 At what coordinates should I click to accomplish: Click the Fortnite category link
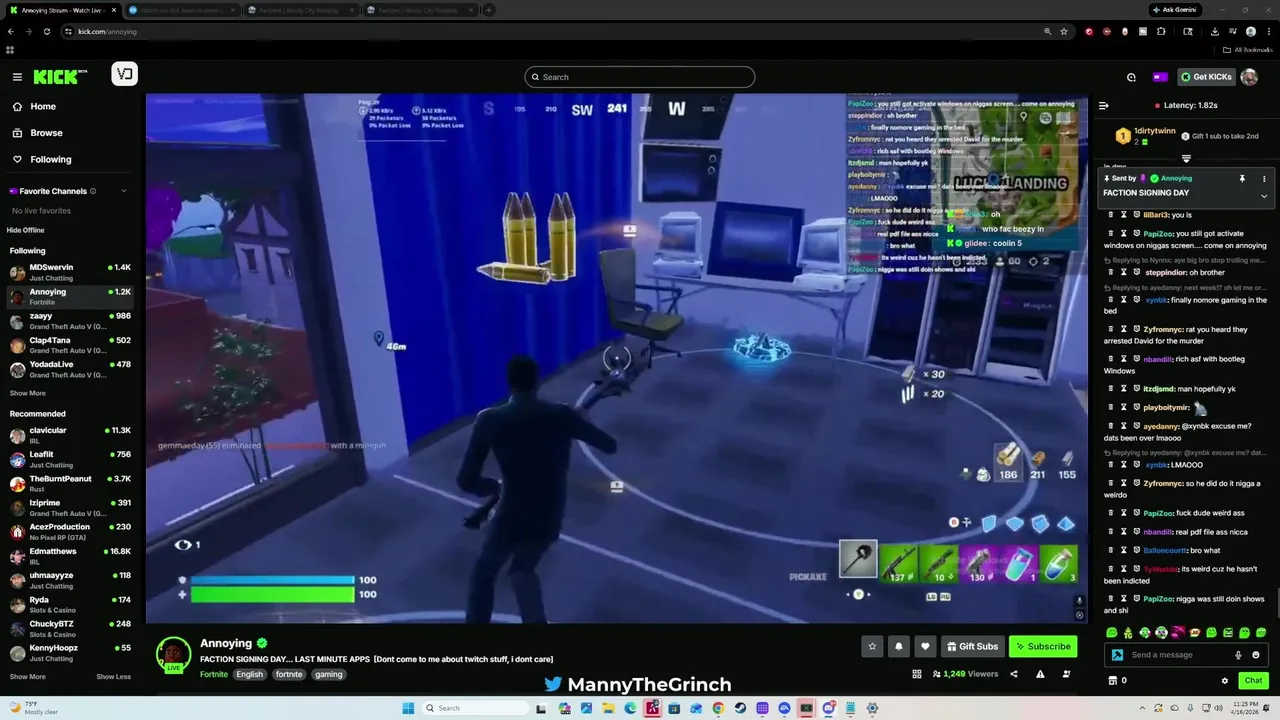(x=214, y=674)
